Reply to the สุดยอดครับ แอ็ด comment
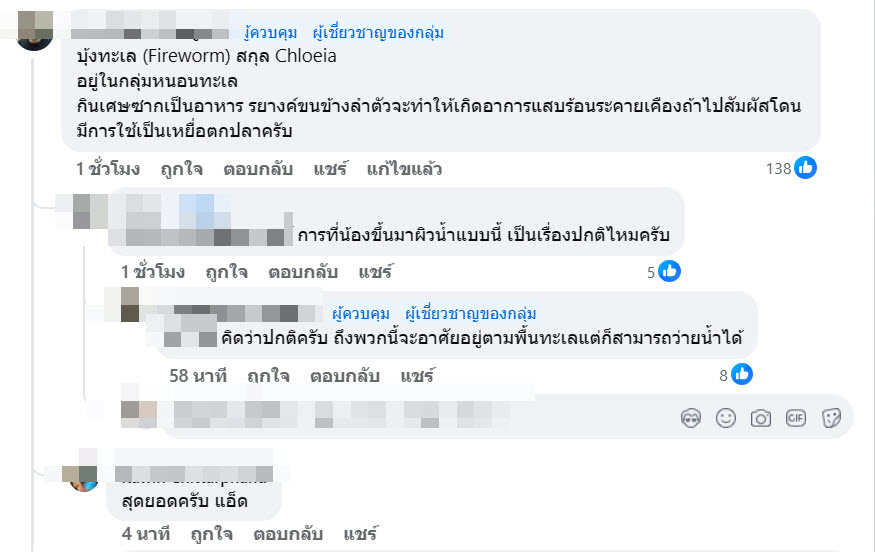Image resolution: width=875 pixels, height=552 pixels. click(289, 533)
